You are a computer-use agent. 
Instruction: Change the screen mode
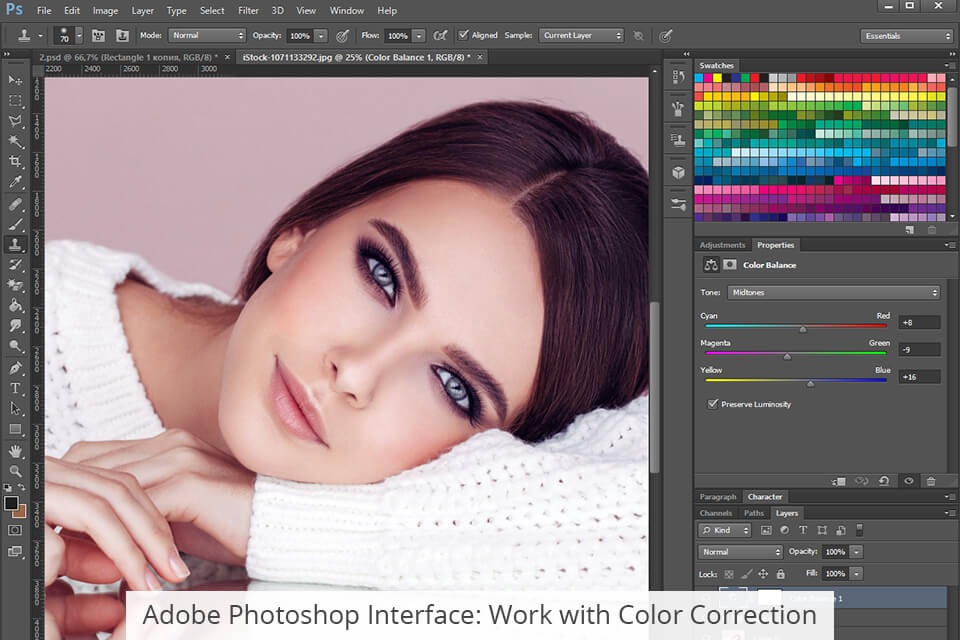tap(15, 551)
